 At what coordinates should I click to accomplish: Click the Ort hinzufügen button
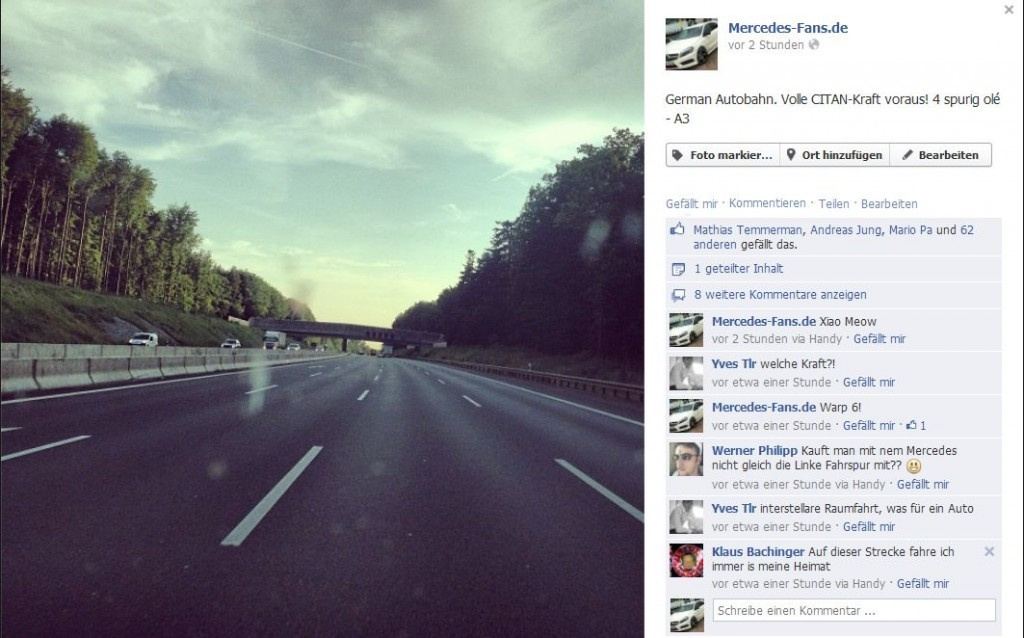coord(835,155)
